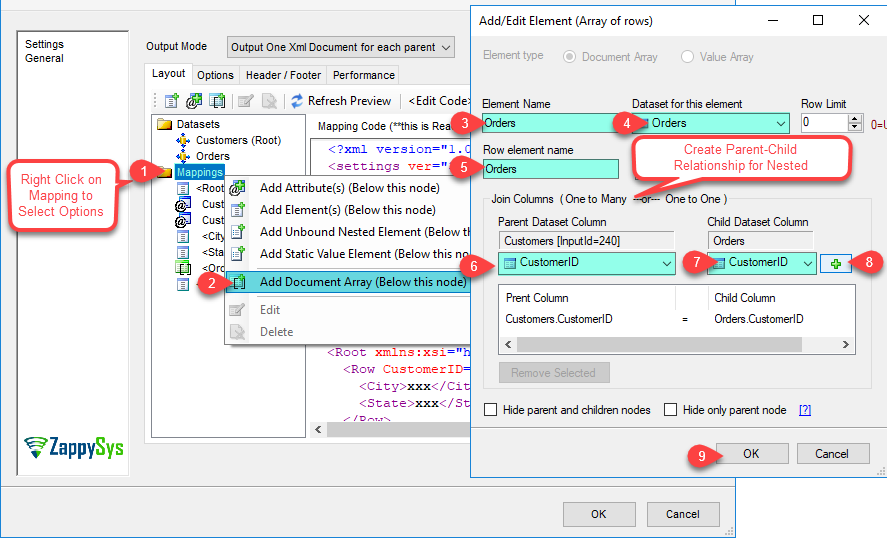
Task: Click the Datasets folder icon
Action: 165,124
